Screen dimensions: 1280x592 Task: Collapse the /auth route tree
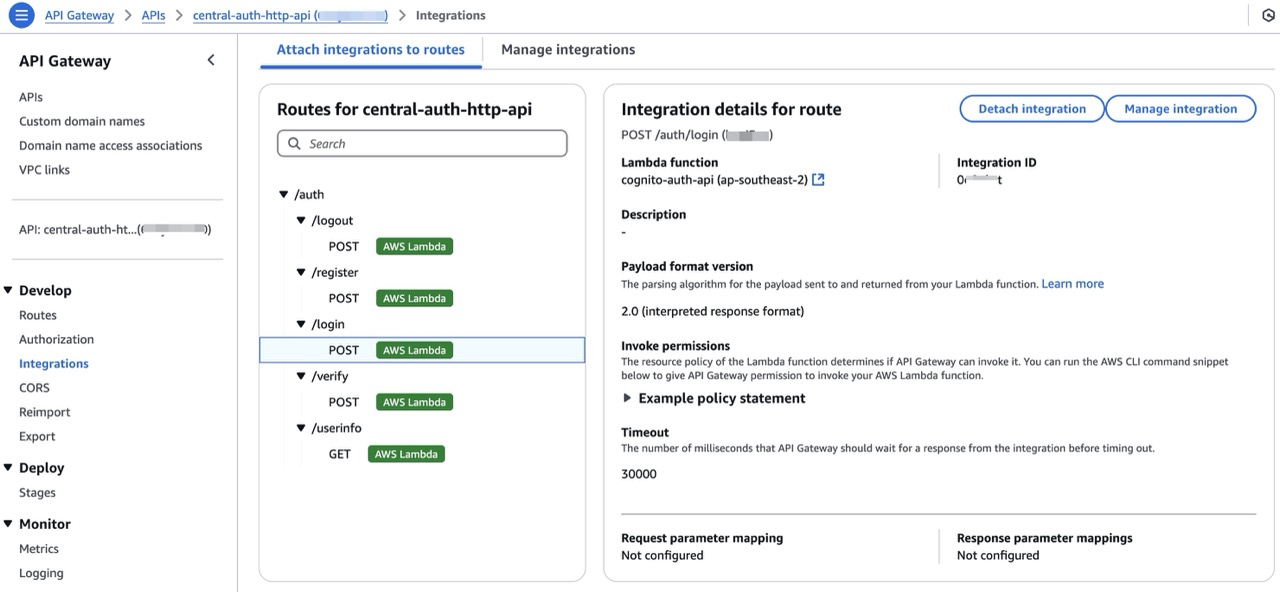pos(285,195)
